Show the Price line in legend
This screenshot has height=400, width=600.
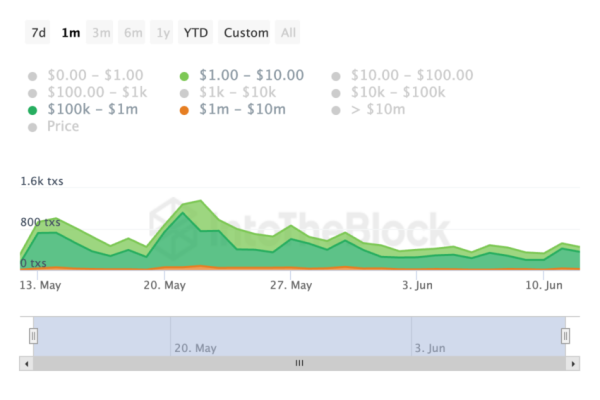[x=63, y=127]
